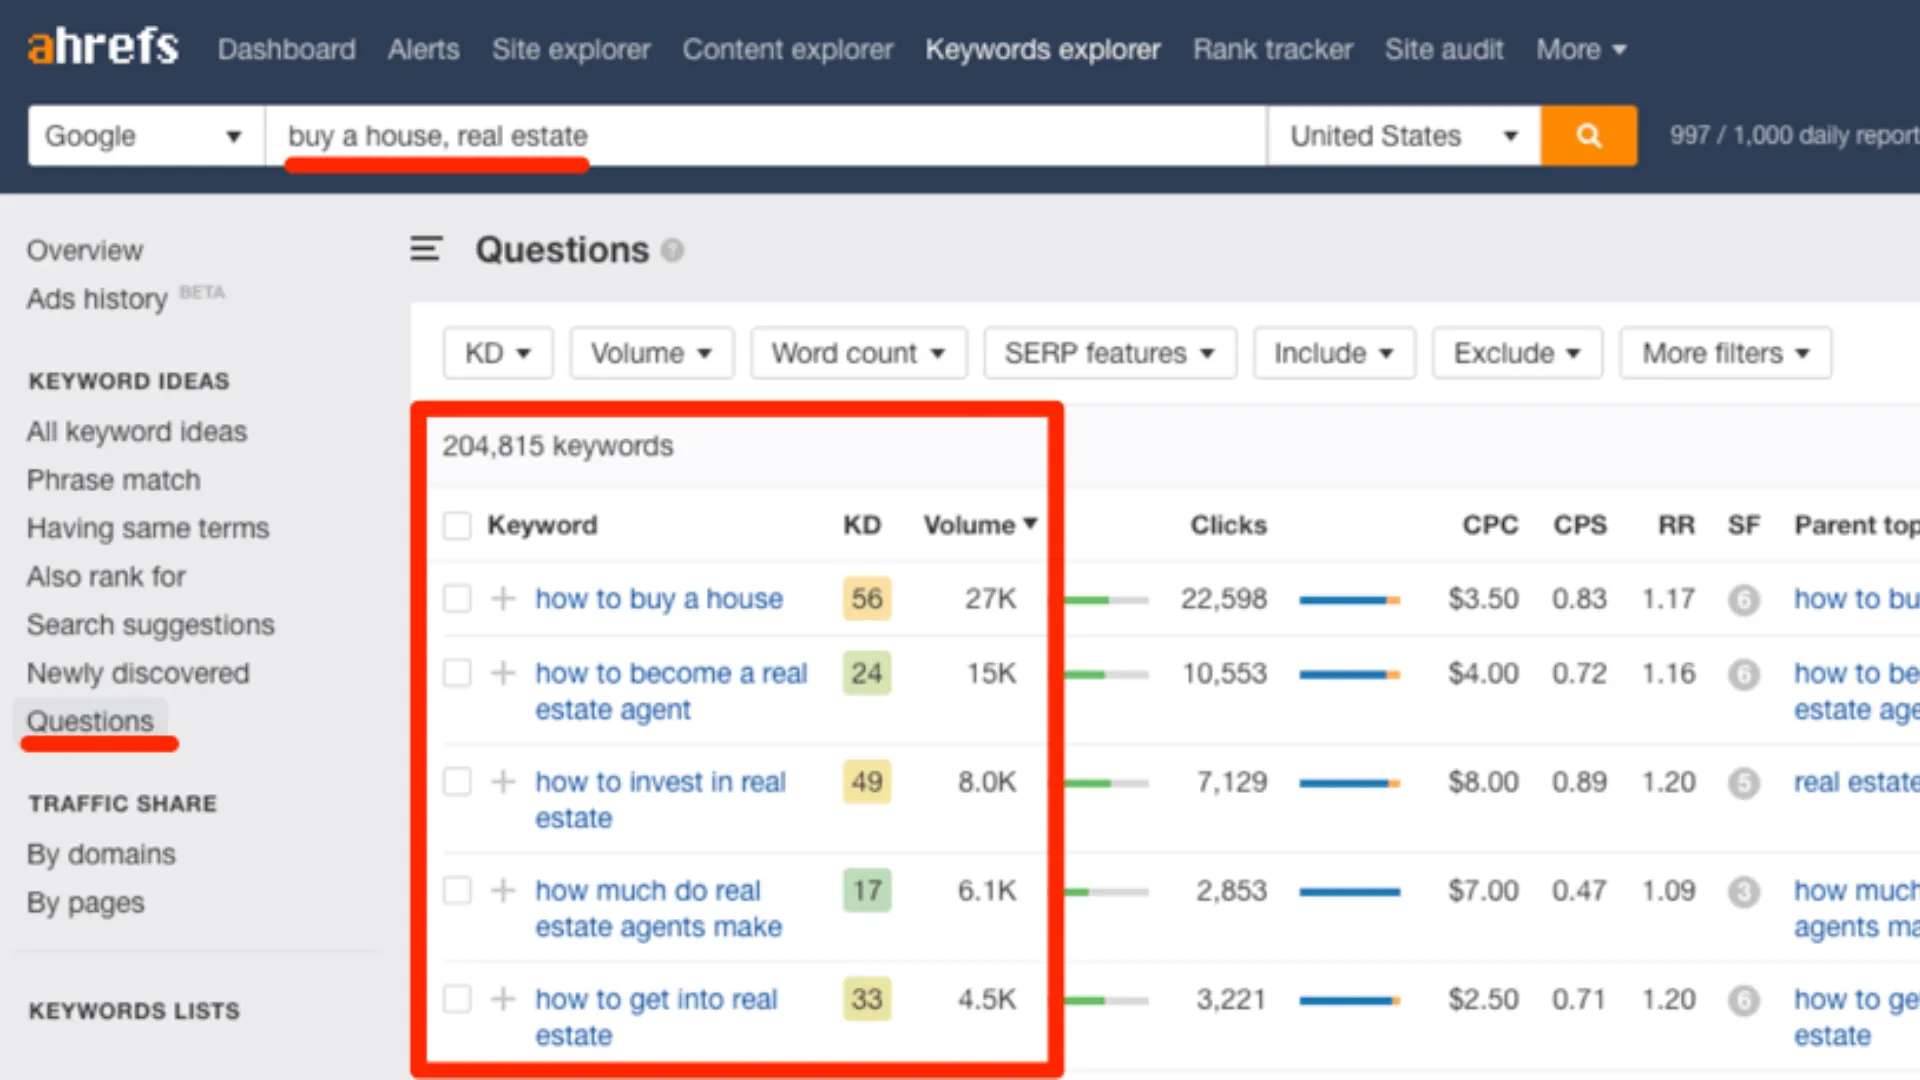Select Keywords explorer in top nav
Image resolution: width=1920 pixels, height=1080 pixels.
click(x=1043, y=49)
